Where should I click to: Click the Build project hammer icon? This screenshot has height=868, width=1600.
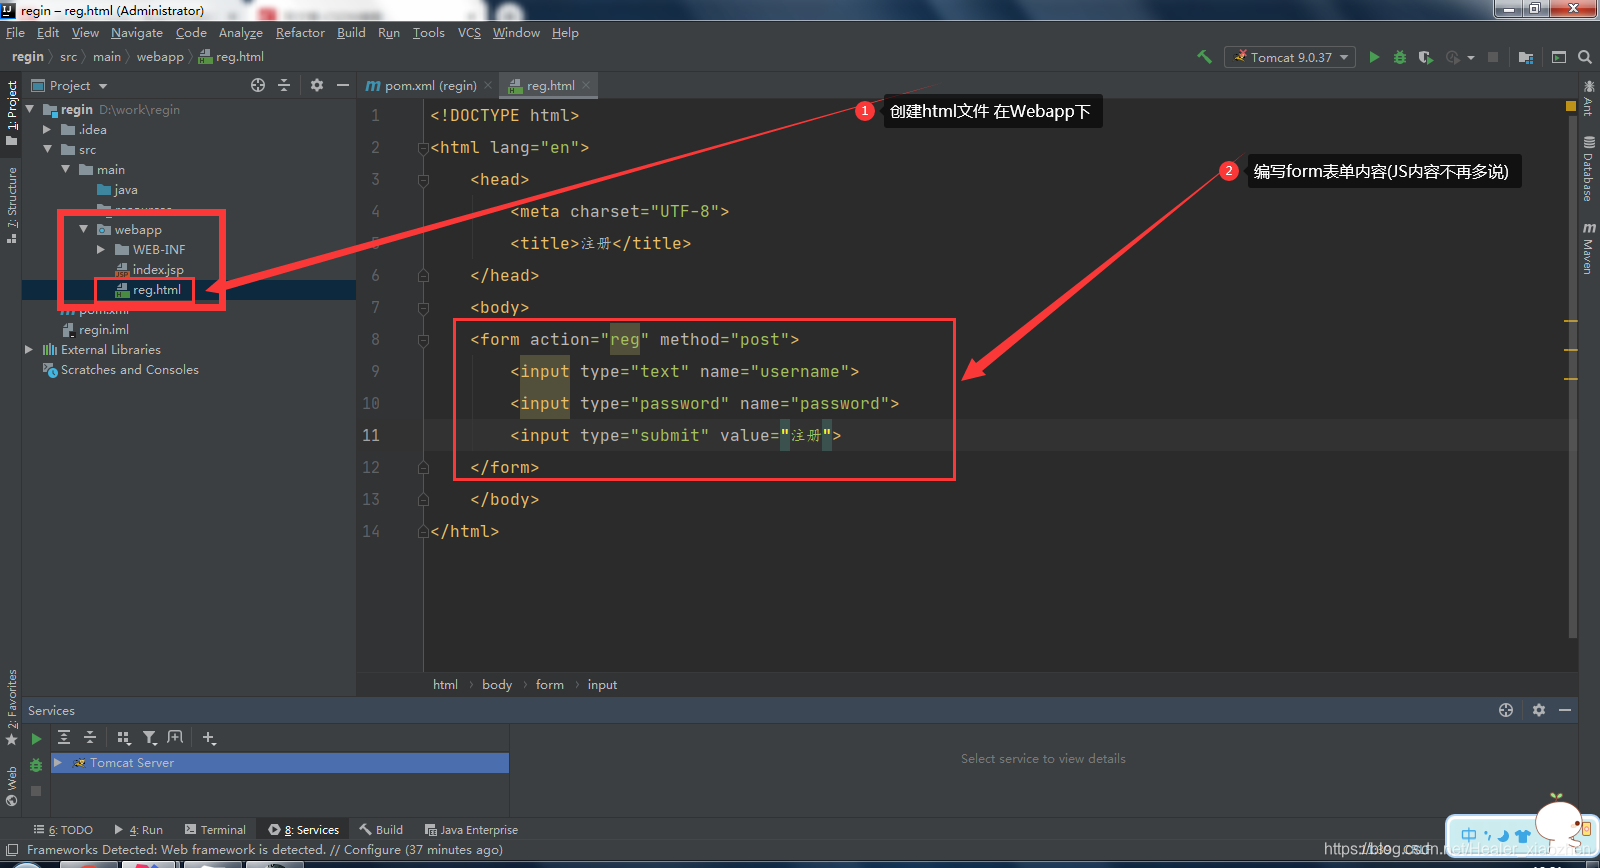pos(1204,57)
